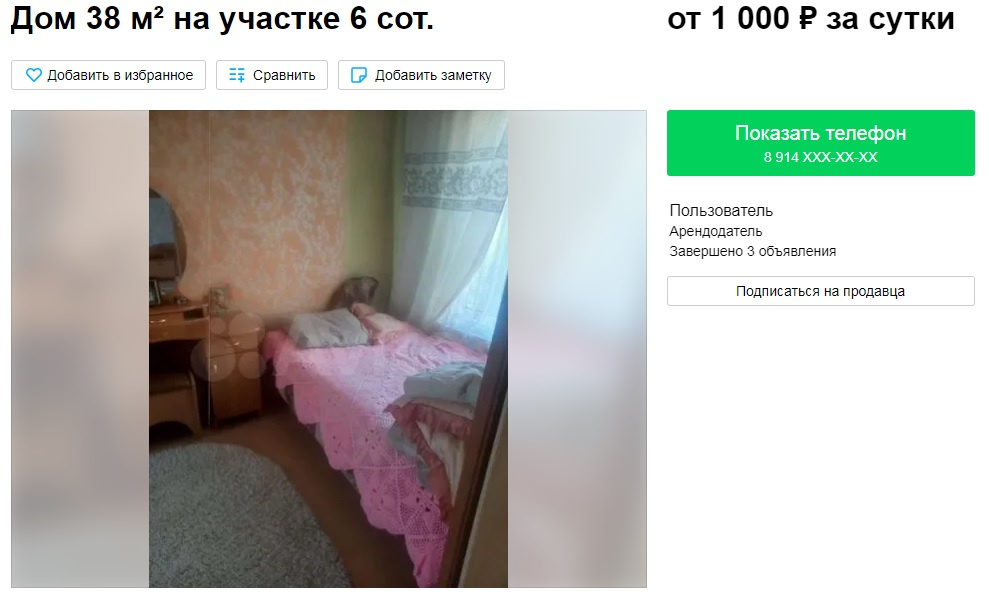Viewport: 989px width, 602px height.
Task: Click the ruble sign in the price
Action: click(807, 18)
